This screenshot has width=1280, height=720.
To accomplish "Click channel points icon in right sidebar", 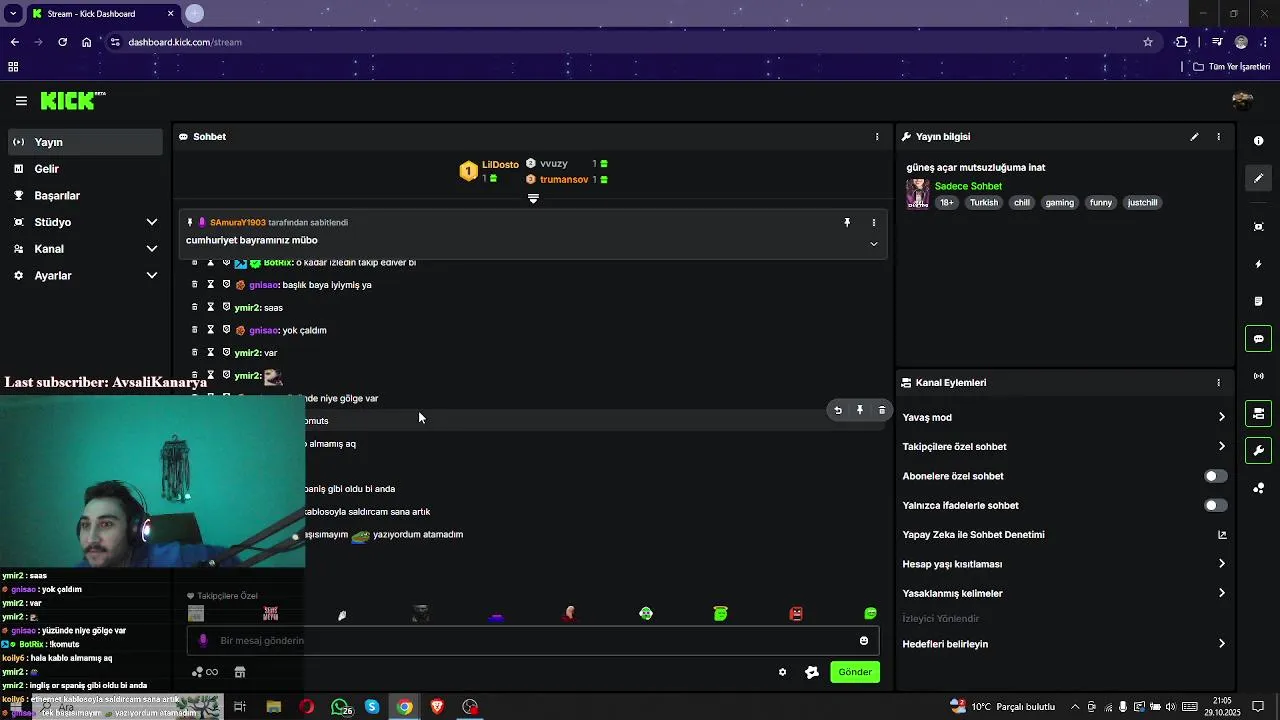I will 1258,488.
